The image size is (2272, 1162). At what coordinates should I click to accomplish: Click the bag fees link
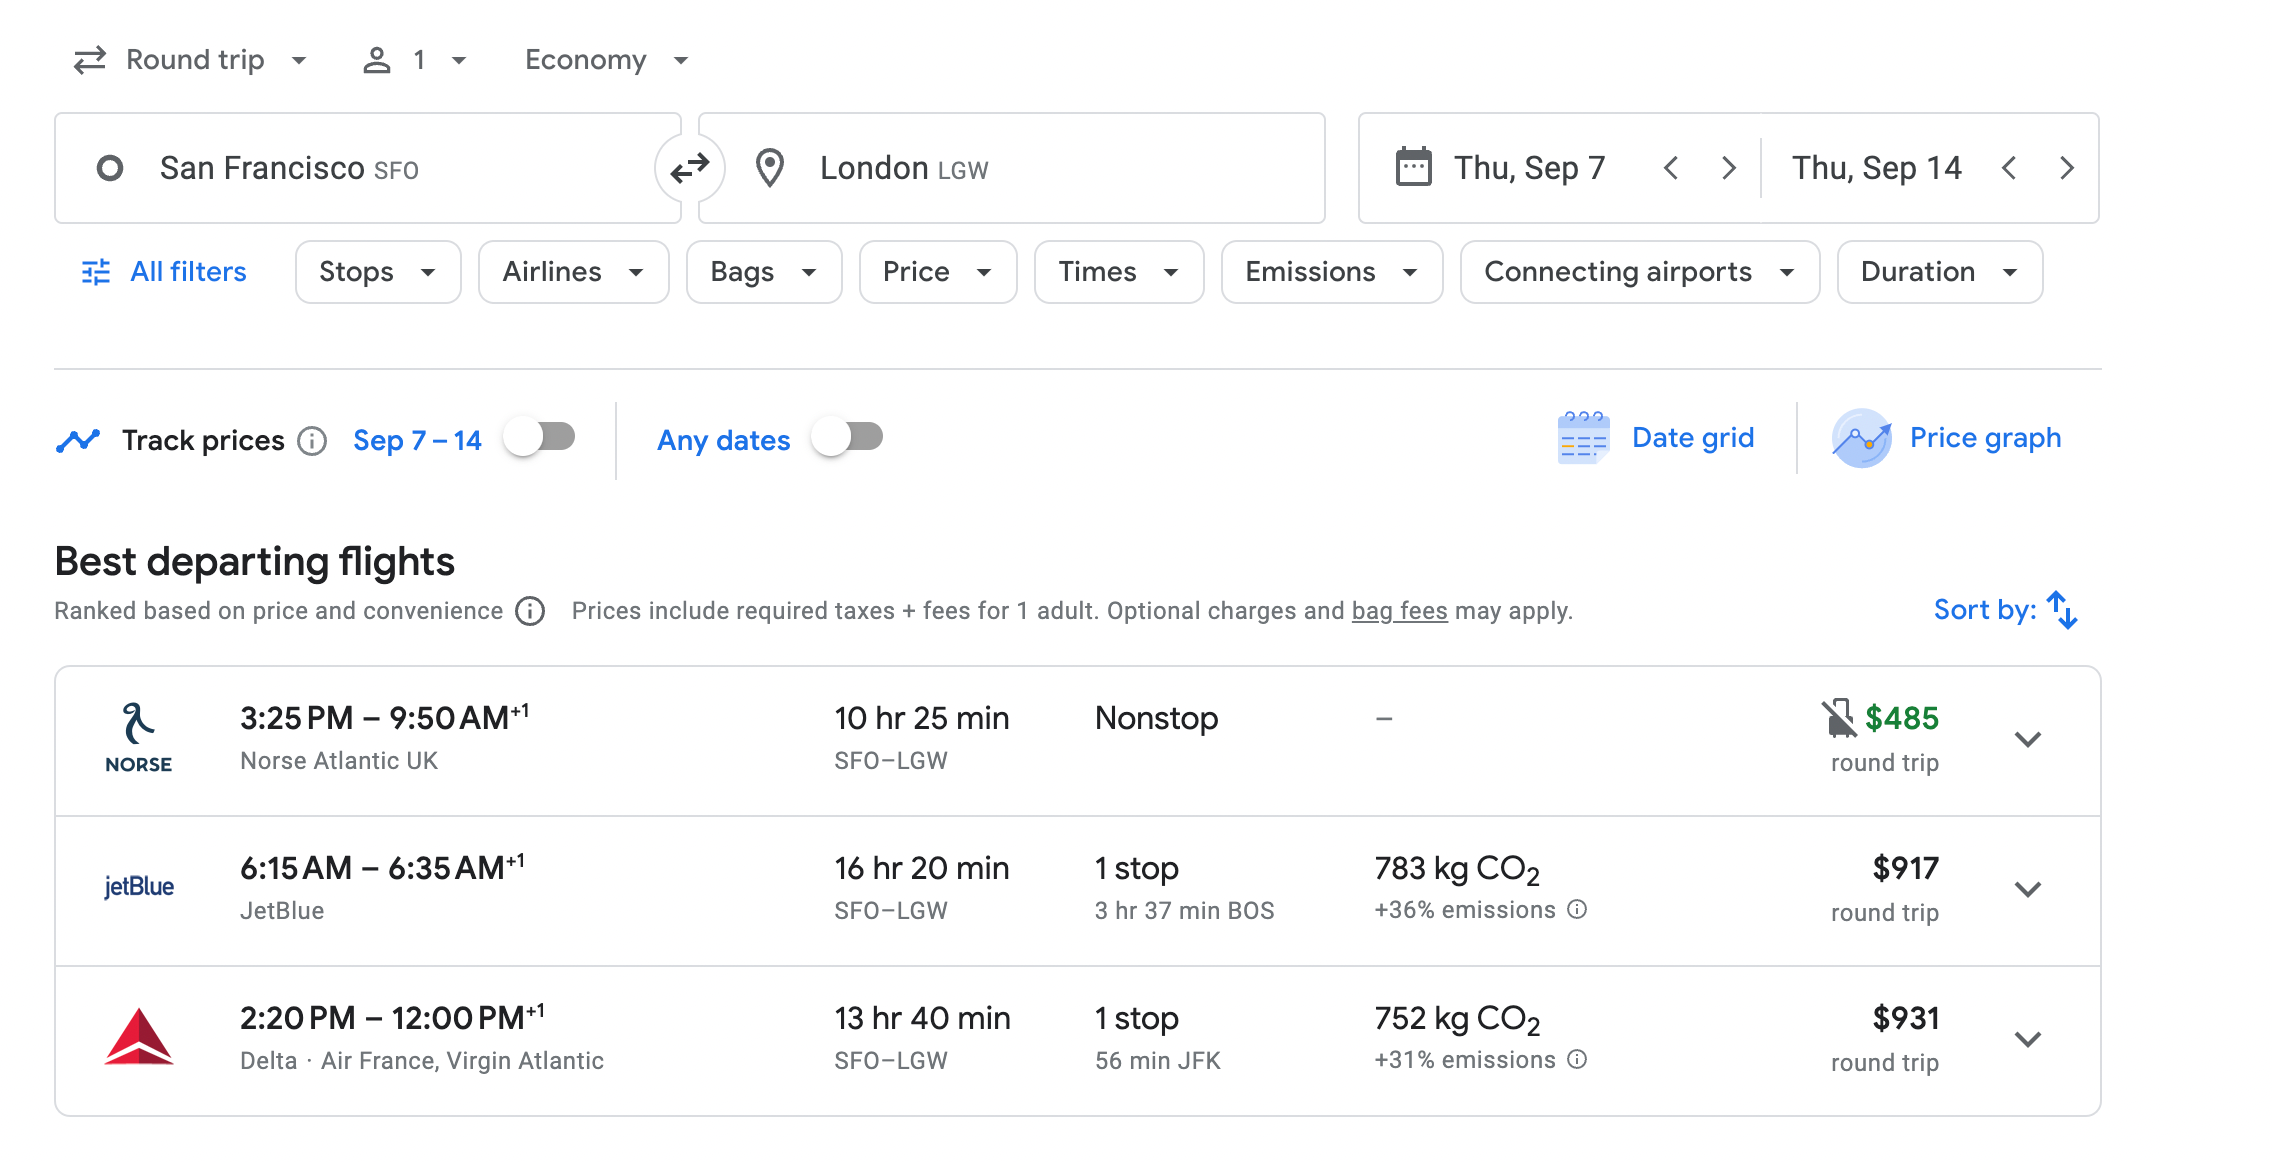[1399, 611]
